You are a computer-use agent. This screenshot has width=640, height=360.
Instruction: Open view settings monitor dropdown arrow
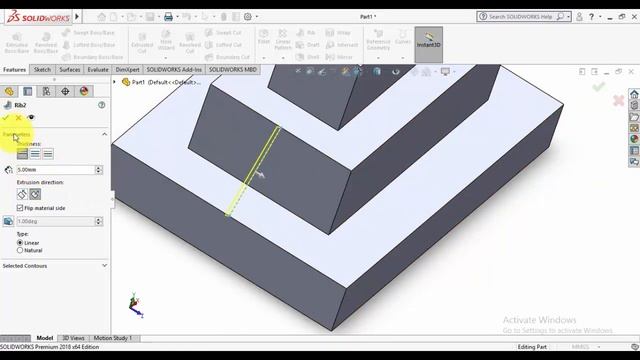tap(454, 72)
